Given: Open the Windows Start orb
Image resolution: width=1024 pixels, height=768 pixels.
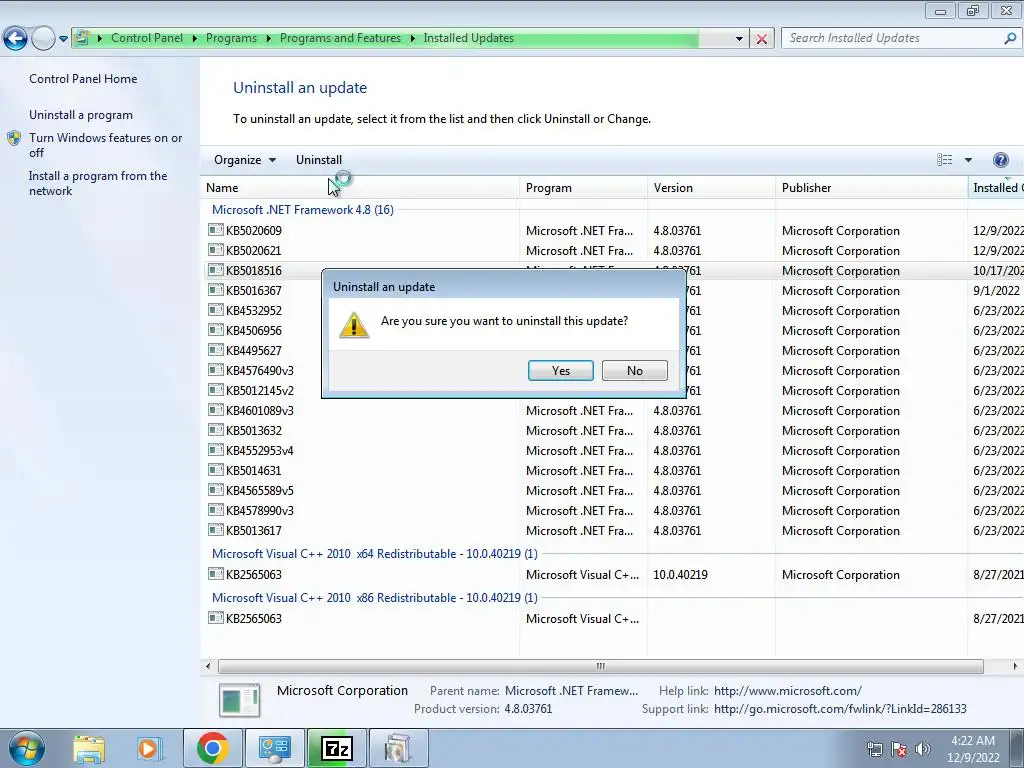Looking at the screenshot, I should click(27, 748).
